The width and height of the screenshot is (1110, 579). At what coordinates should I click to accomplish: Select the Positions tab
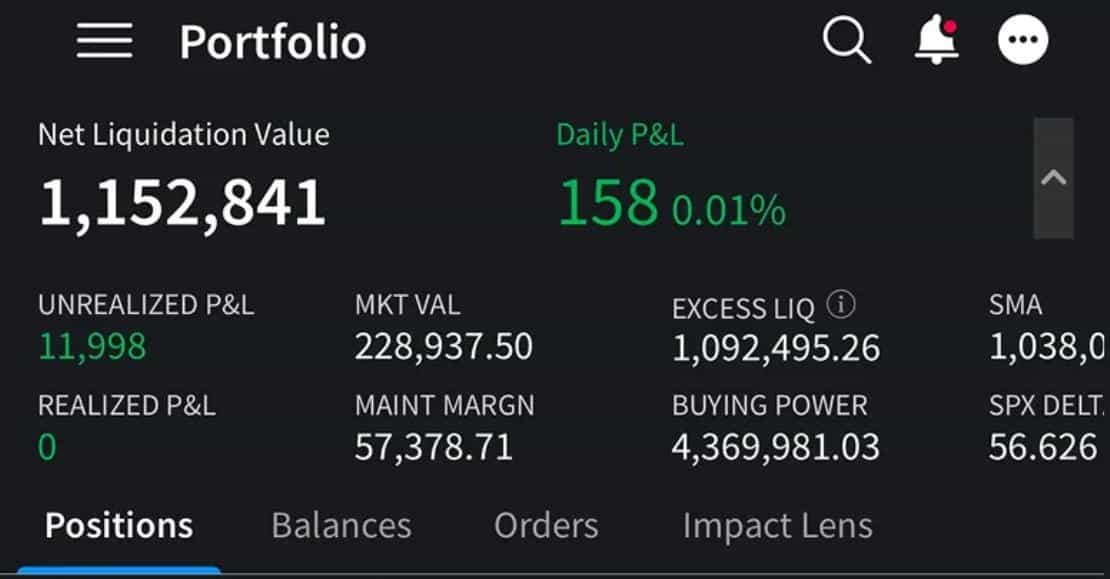(119, 526)
